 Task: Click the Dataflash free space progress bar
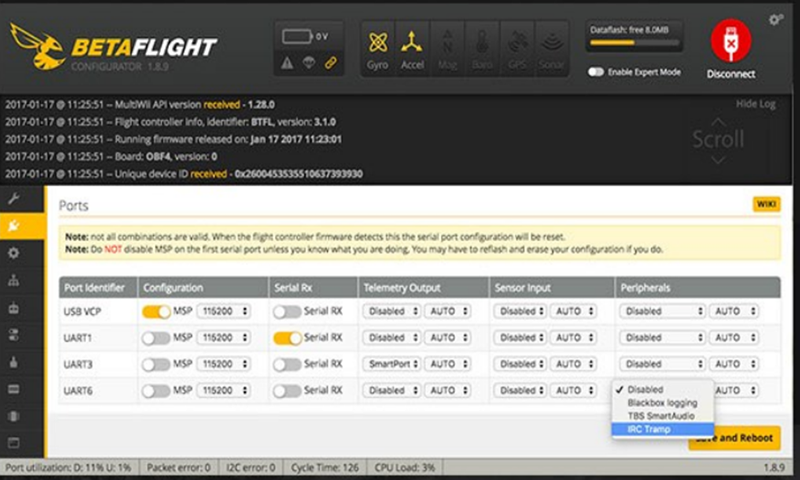tap(626, 43)
